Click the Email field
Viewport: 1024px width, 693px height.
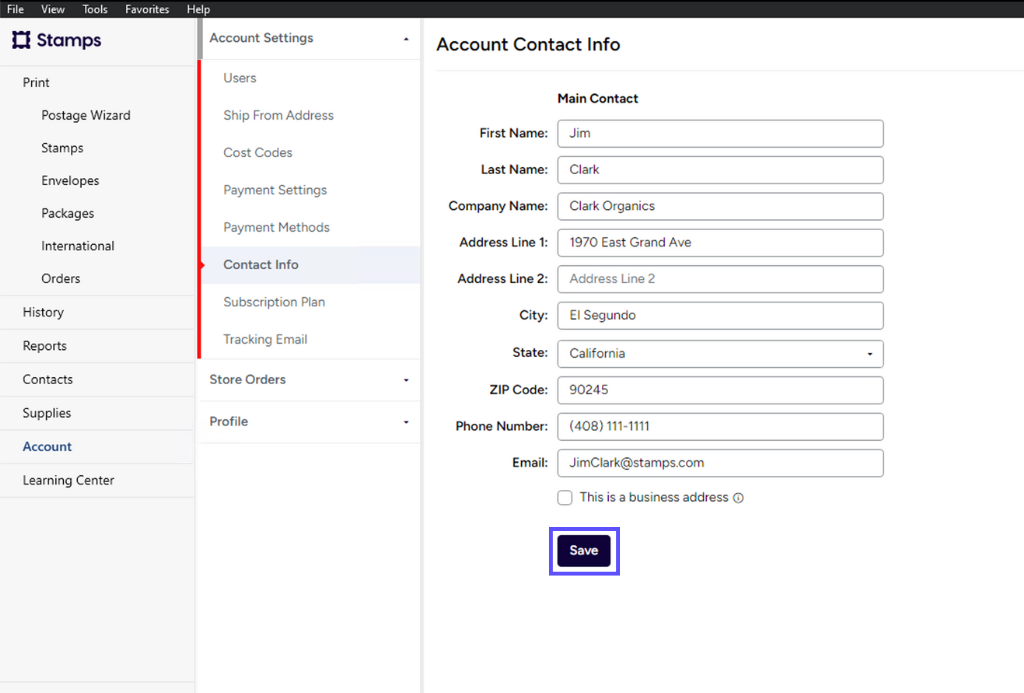[720, 463]
